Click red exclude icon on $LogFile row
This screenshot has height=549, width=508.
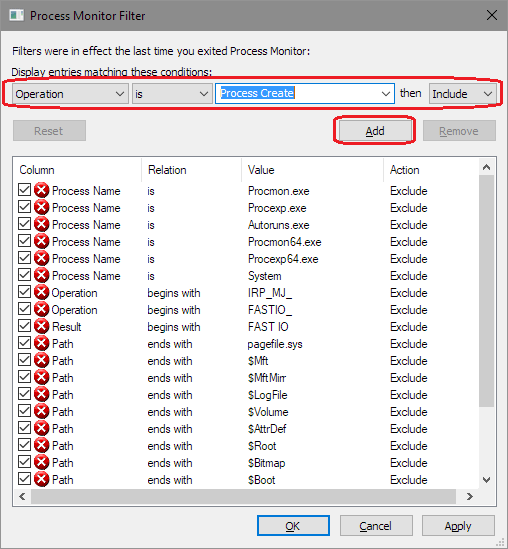pyautogui.click(x=41, y=395)
